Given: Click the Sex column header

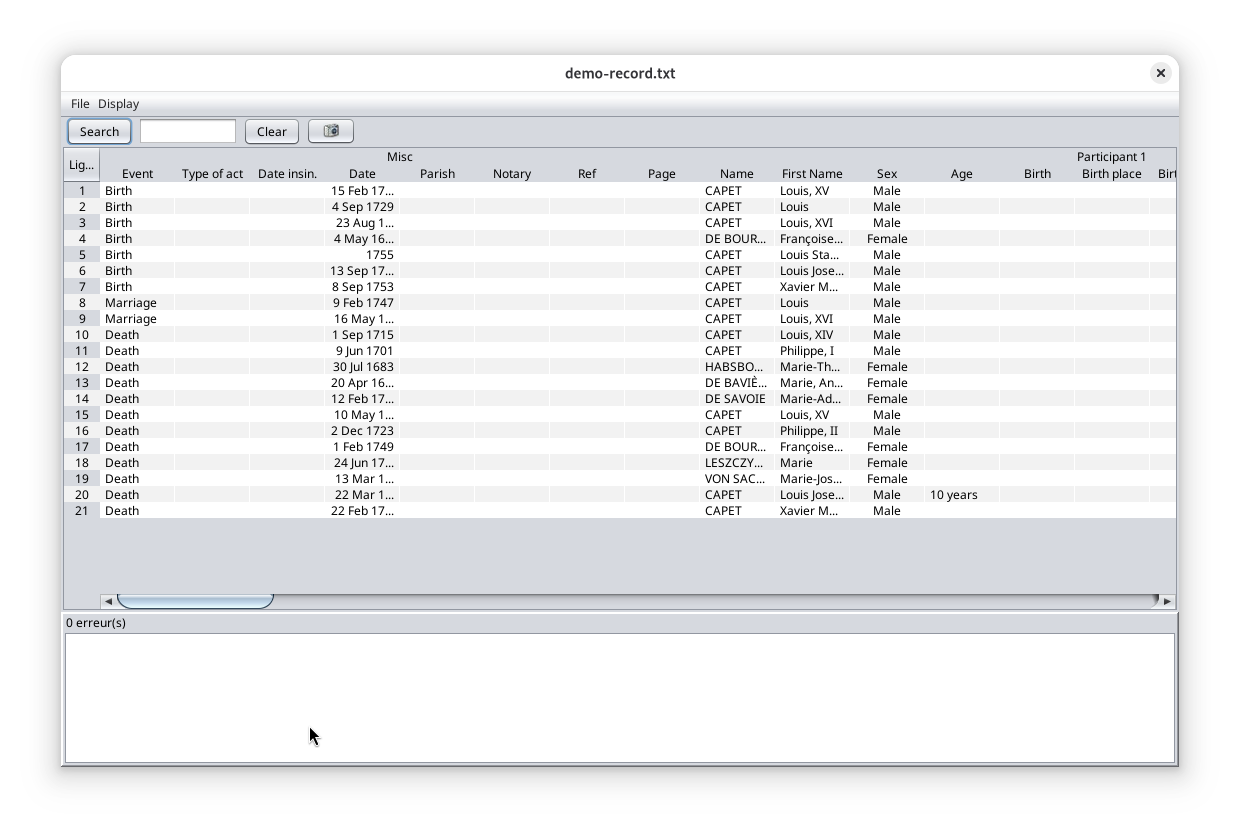Looking at the screenshot, I should [x=887, y=174].
